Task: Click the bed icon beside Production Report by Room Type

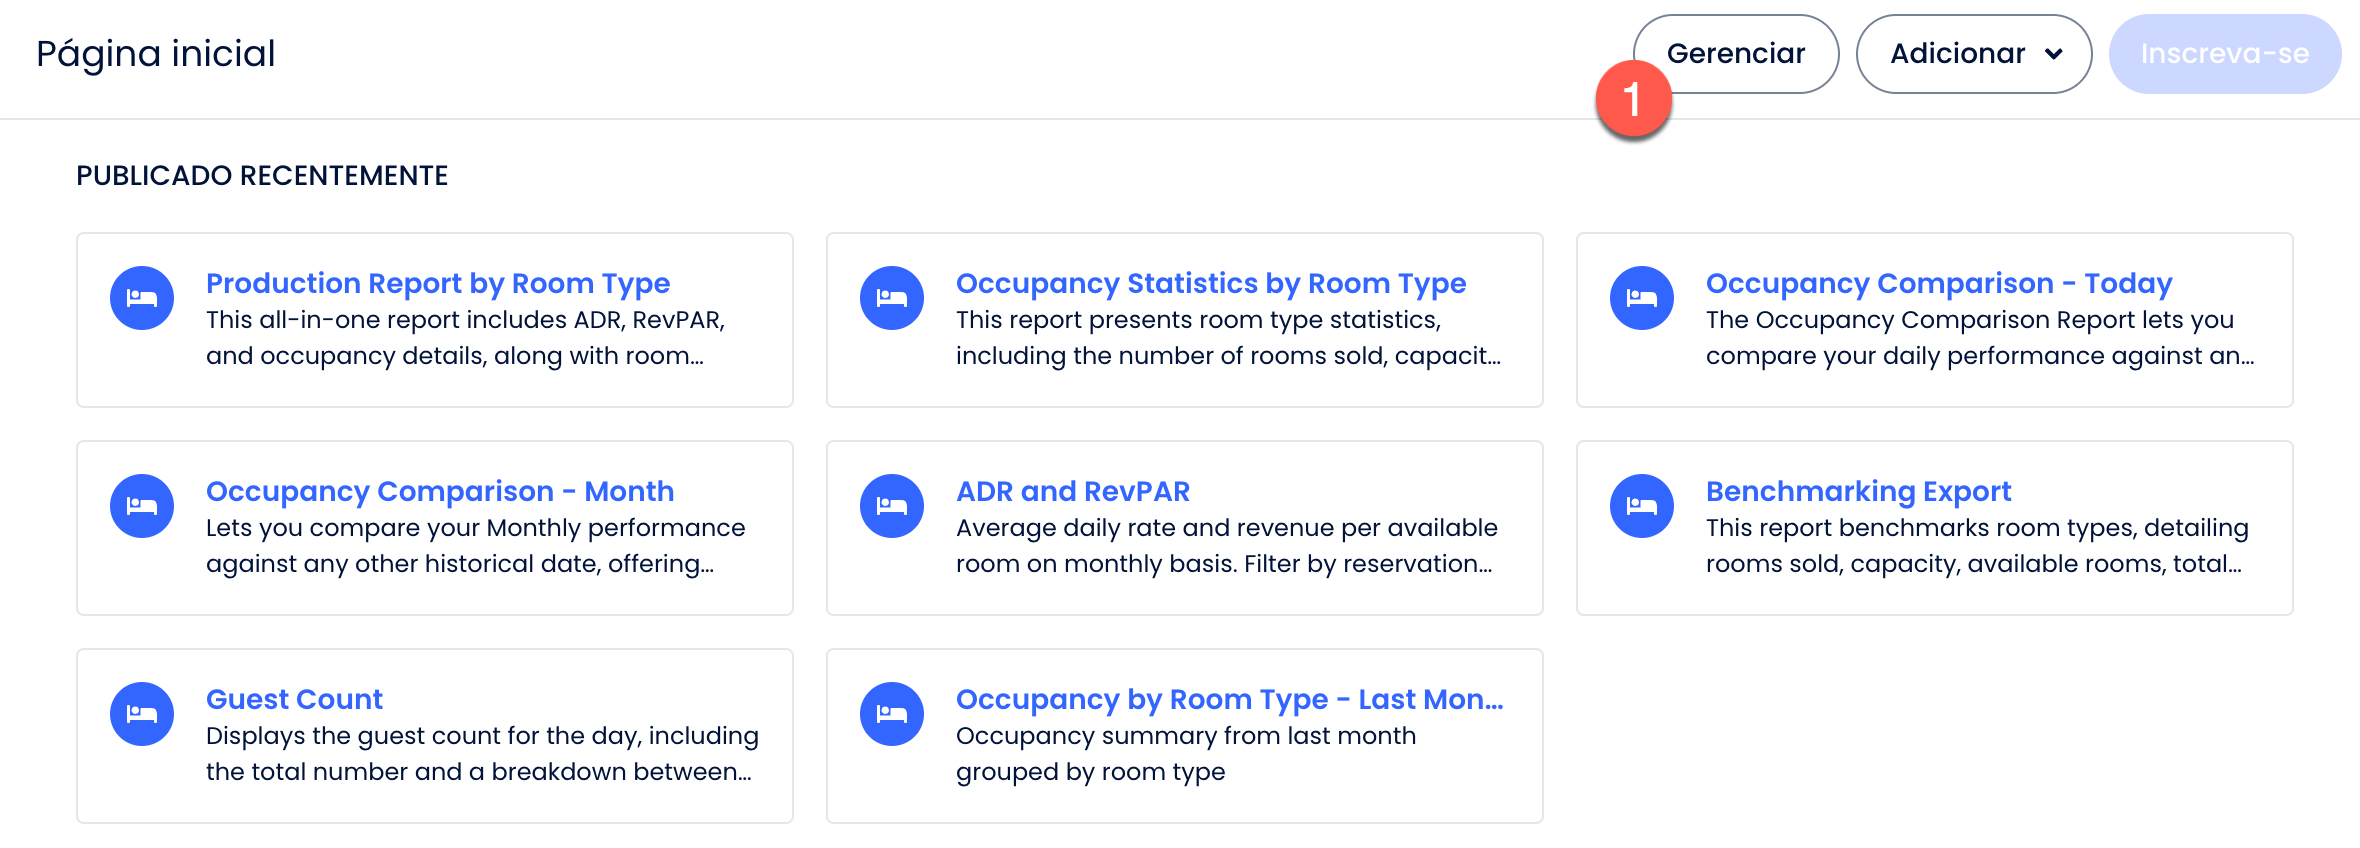Action: point(142,298)
